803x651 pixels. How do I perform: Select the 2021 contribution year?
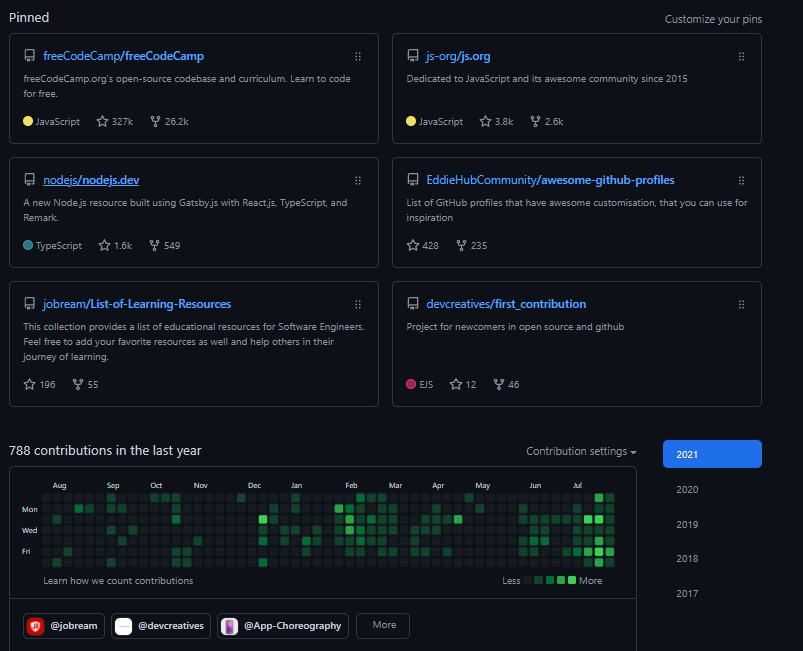tap(712, 454)
